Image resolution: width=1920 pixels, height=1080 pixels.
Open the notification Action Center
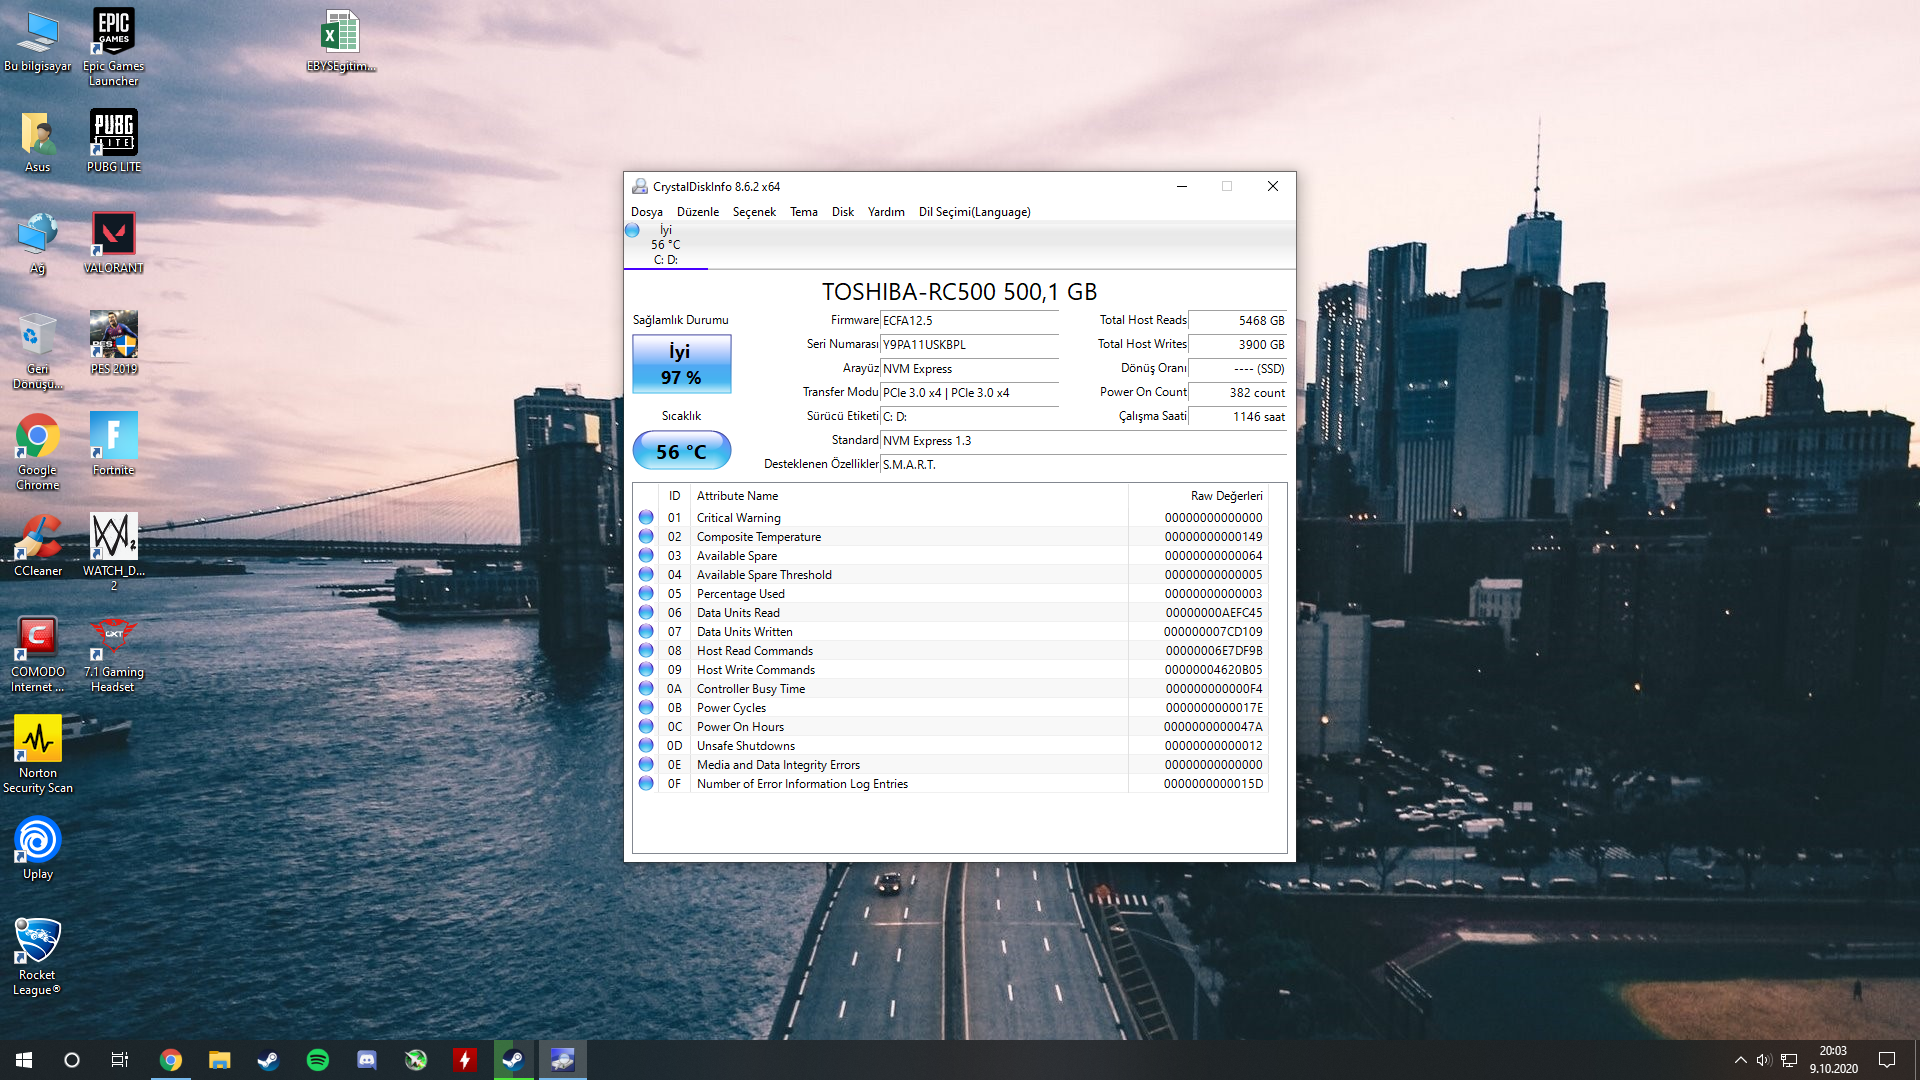click(x=1887, y=1060)
